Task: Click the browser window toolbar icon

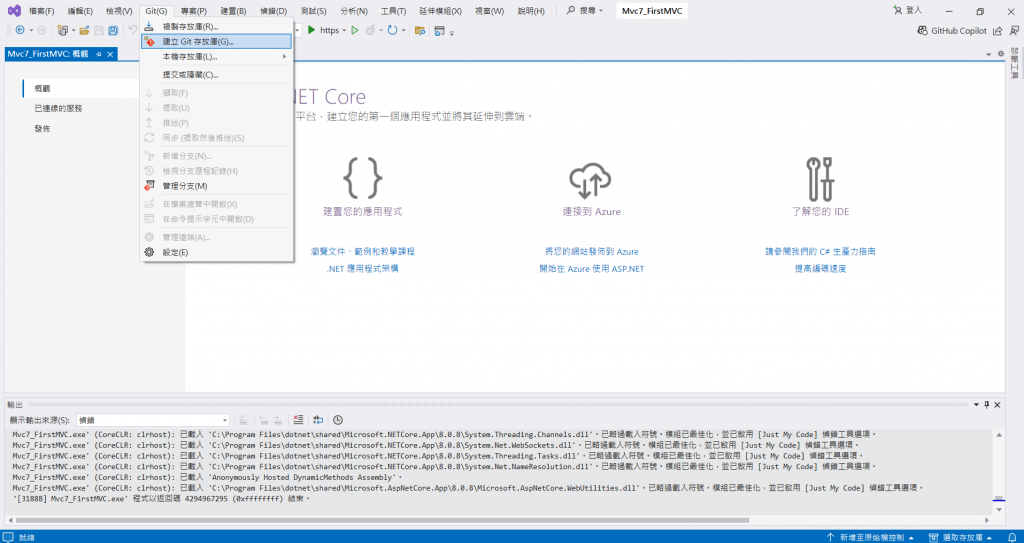Action: [440, 30]
